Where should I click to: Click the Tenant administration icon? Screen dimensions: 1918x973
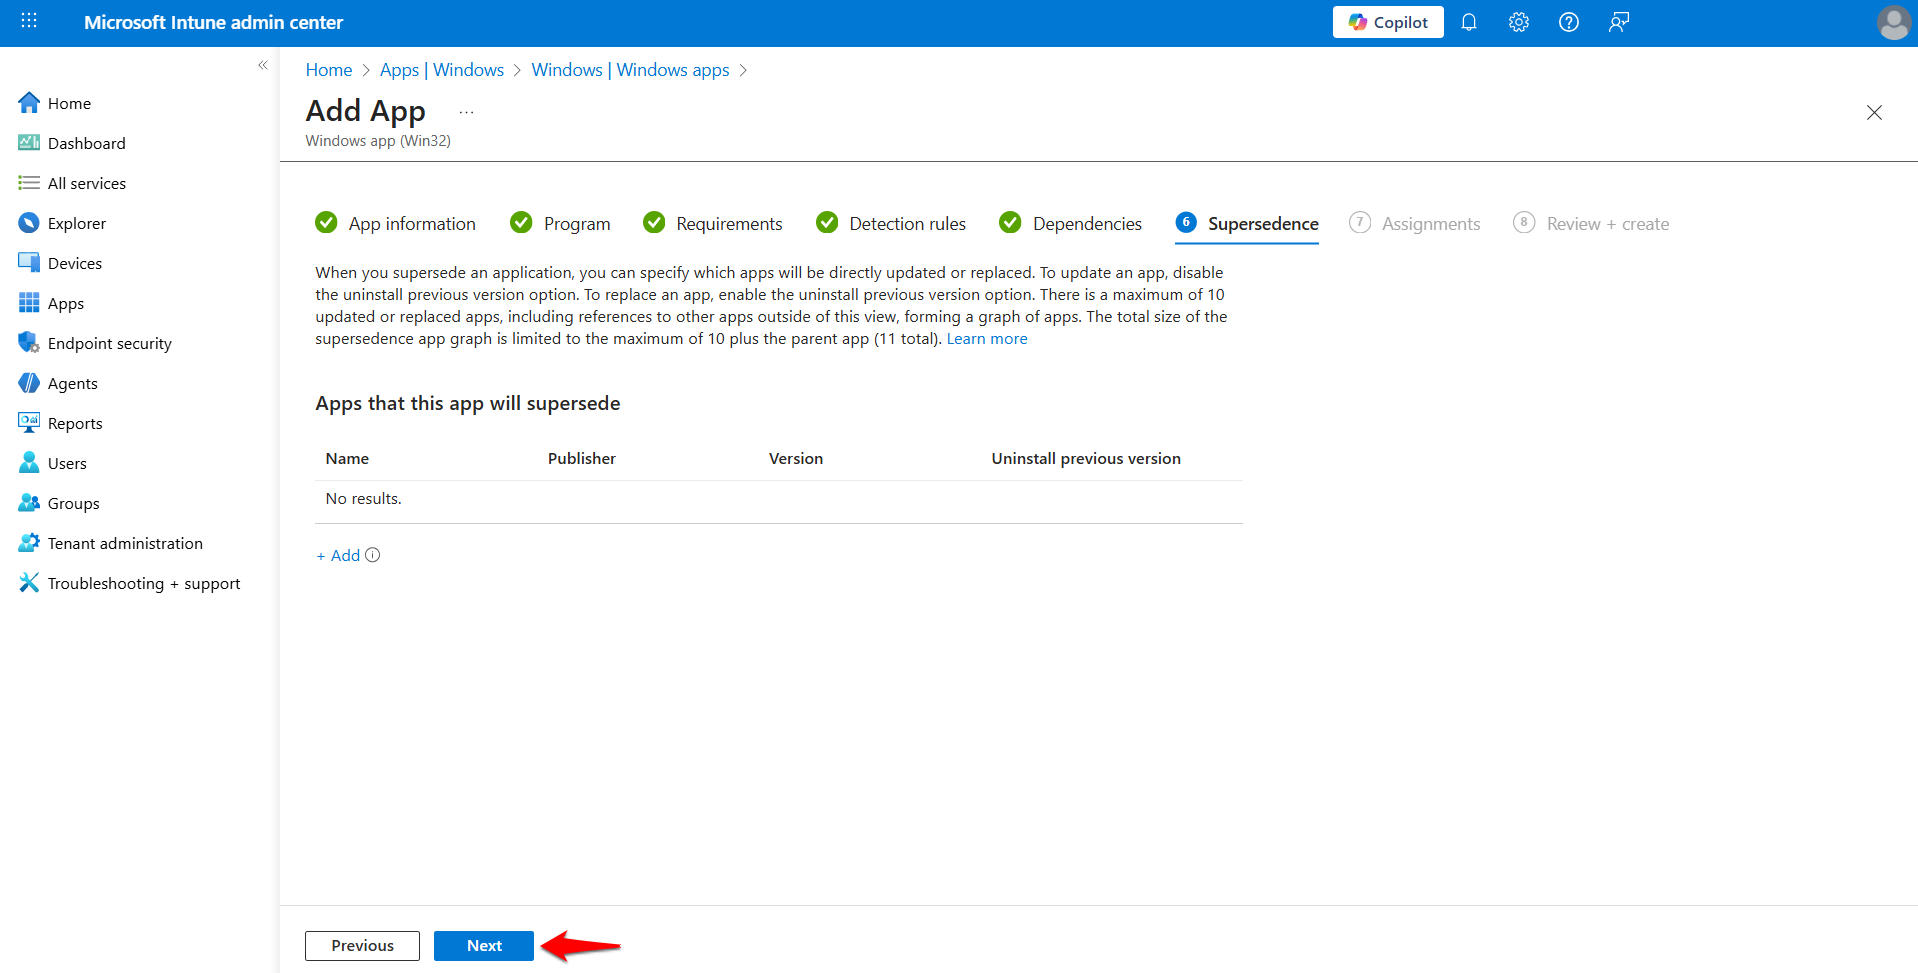tap(29, 543)
